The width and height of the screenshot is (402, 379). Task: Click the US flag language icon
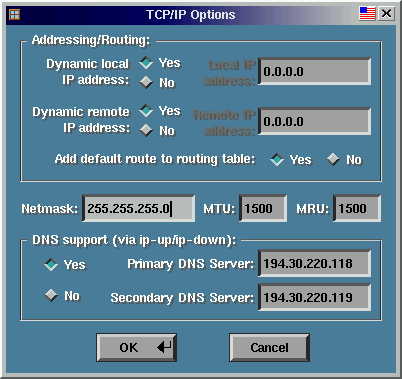(367, 14)
